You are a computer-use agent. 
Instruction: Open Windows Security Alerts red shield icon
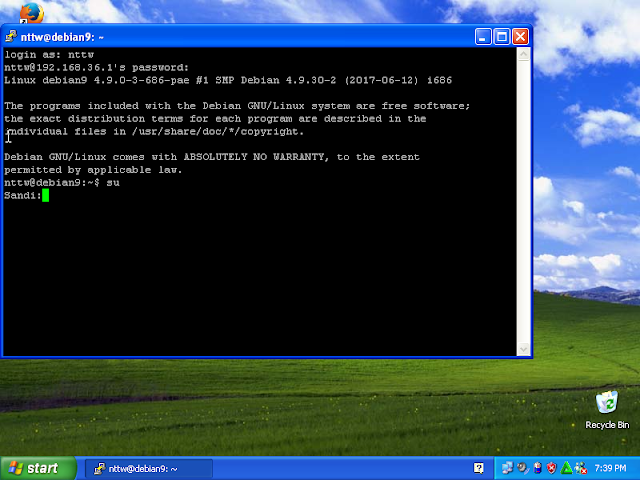551,468
